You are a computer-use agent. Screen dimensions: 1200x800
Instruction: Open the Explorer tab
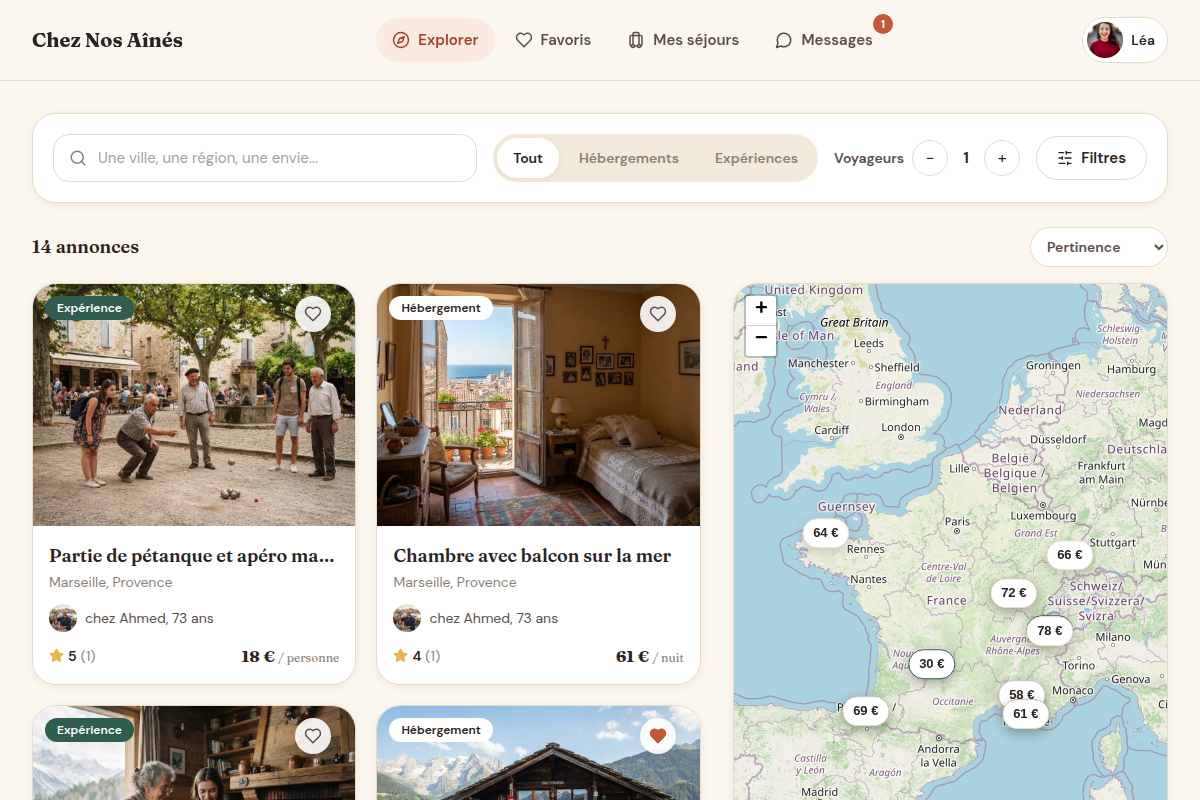435,40
